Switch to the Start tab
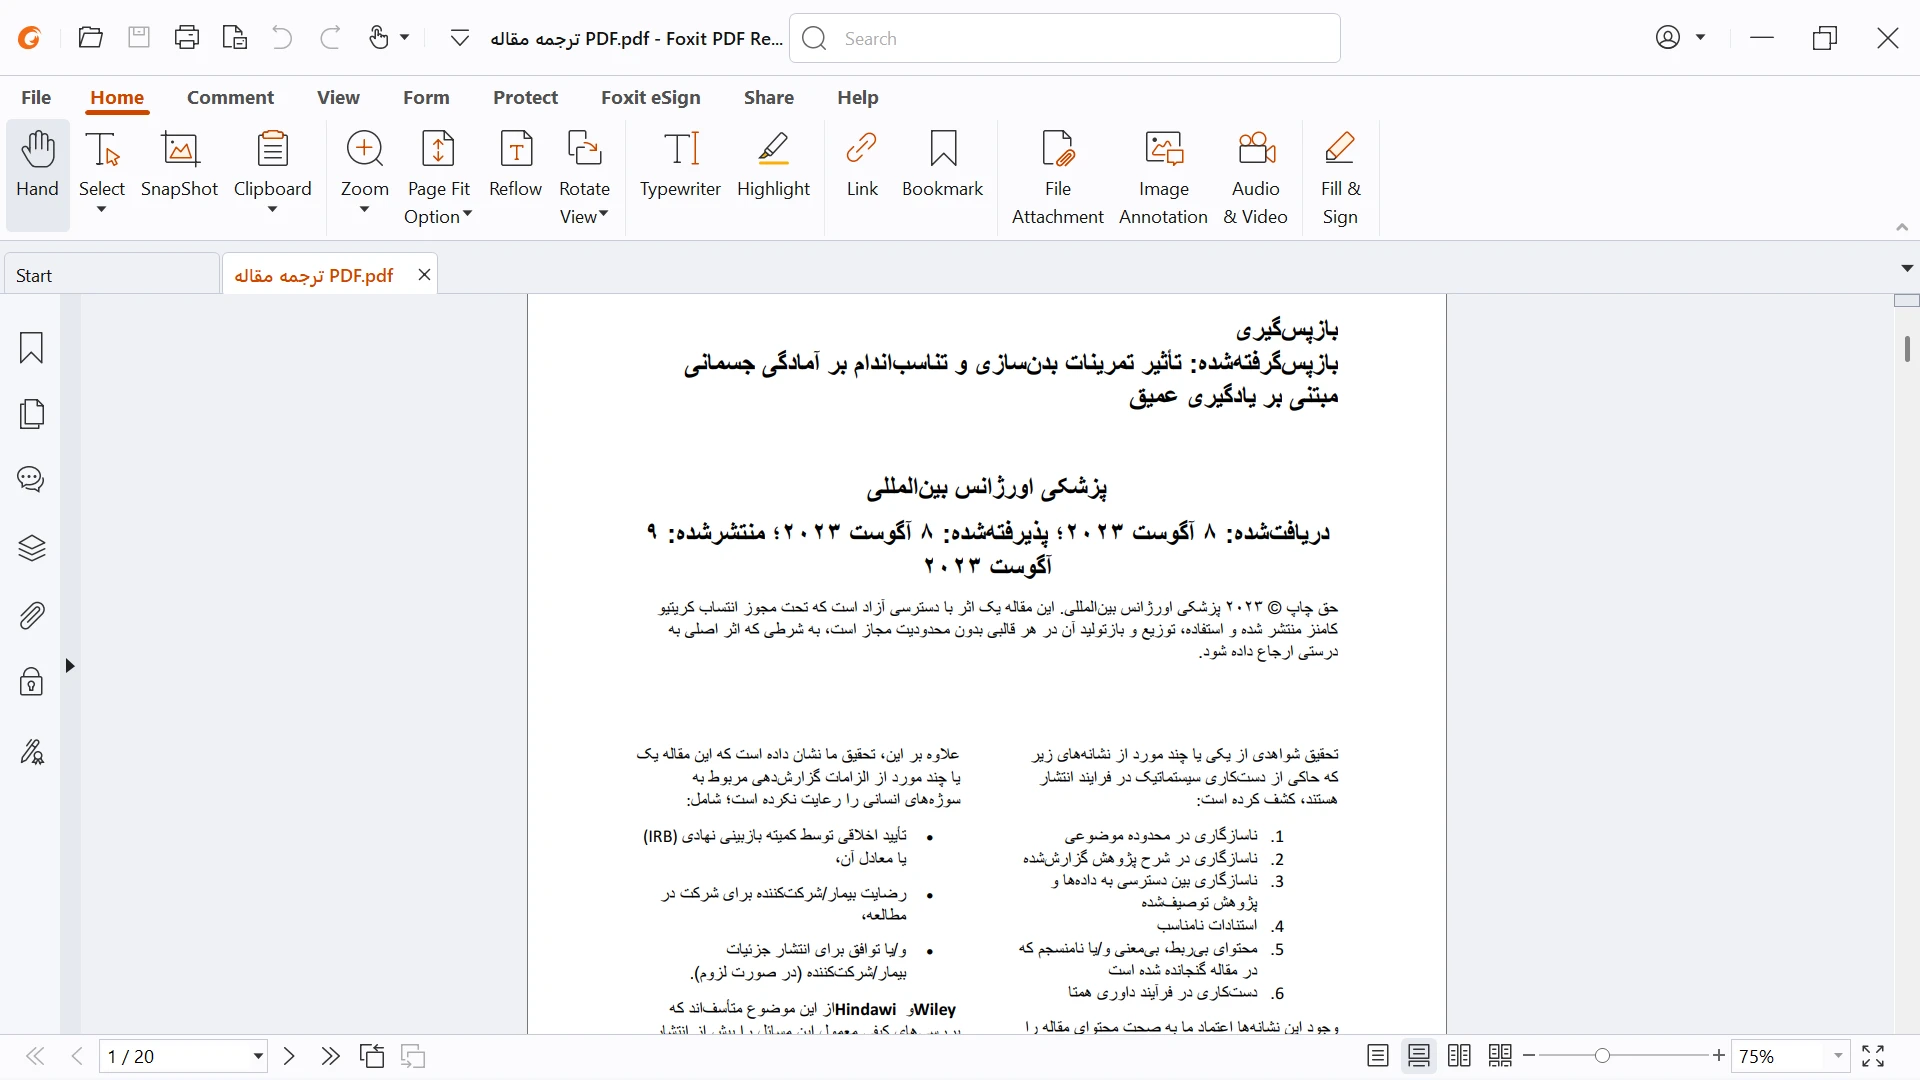The width and height of the screenshot is (1920, 1080). 110,275
